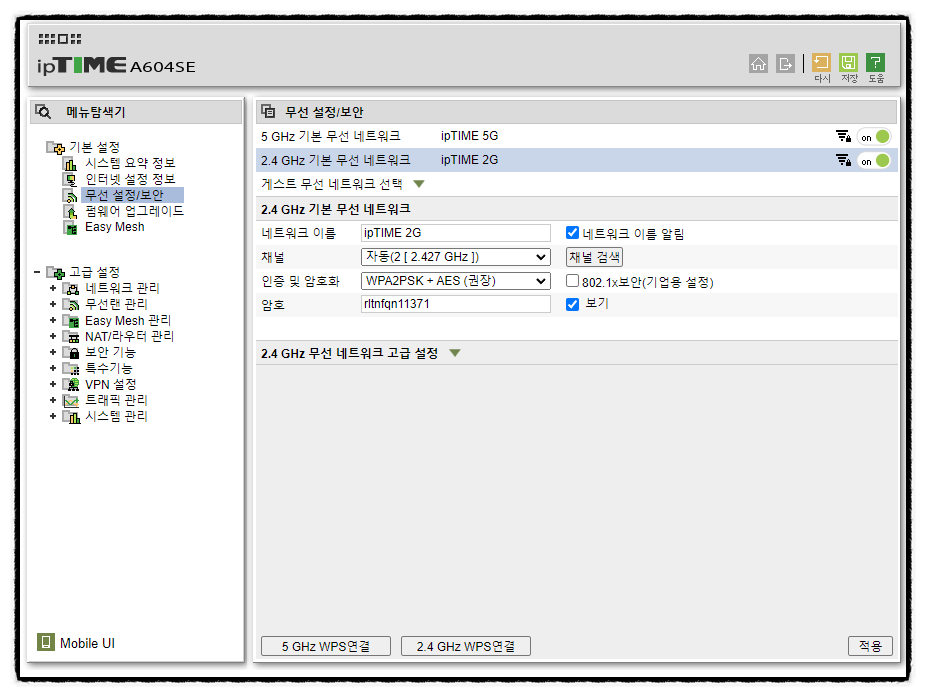Select 인터넷 설정 정보 menu item

(130, 179)
